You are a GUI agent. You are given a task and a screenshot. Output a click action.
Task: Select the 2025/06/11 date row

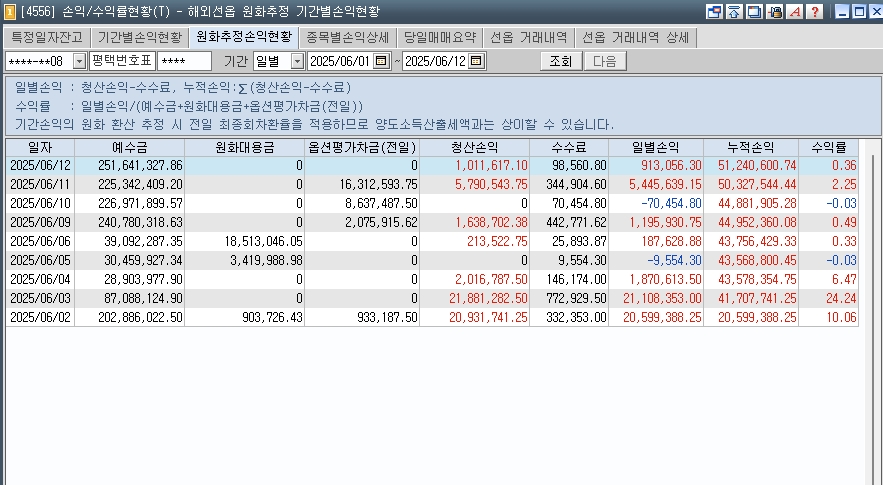pyautogui.click(x=432, y=184)
